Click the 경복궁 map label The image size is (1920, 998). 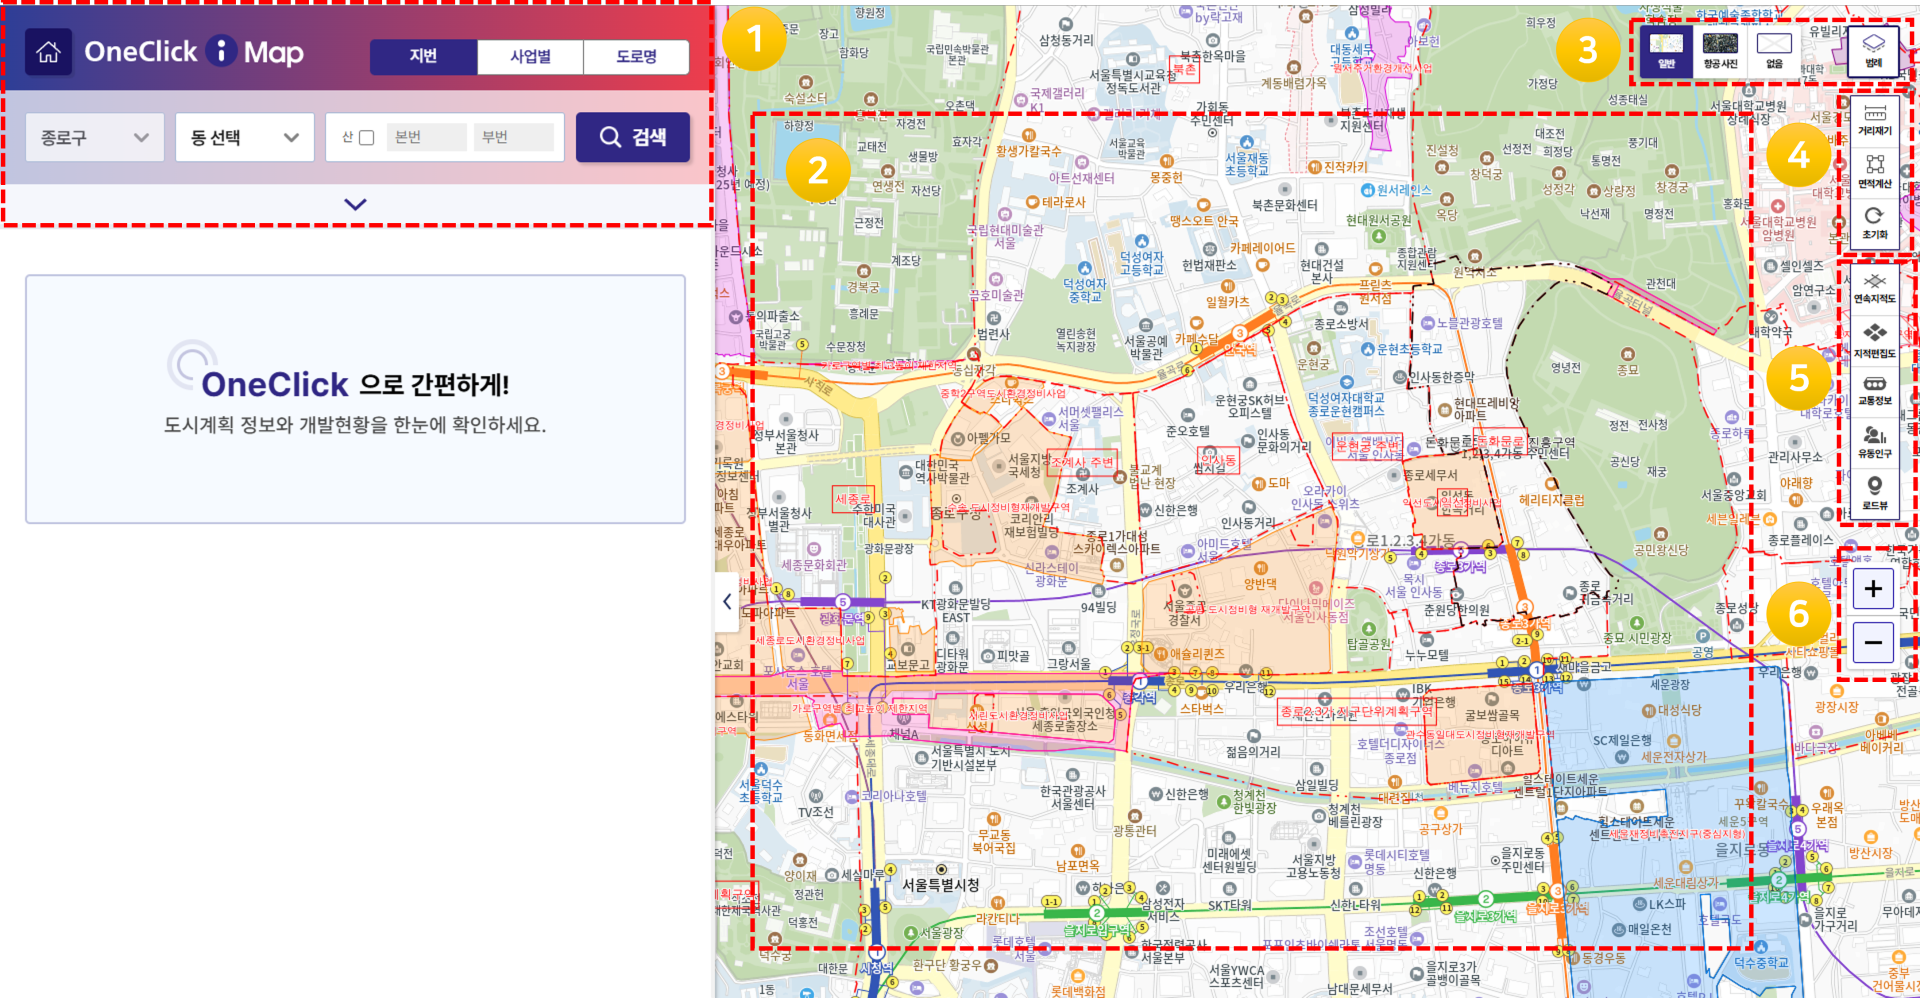pyautogui.click(x=863, y=286)
